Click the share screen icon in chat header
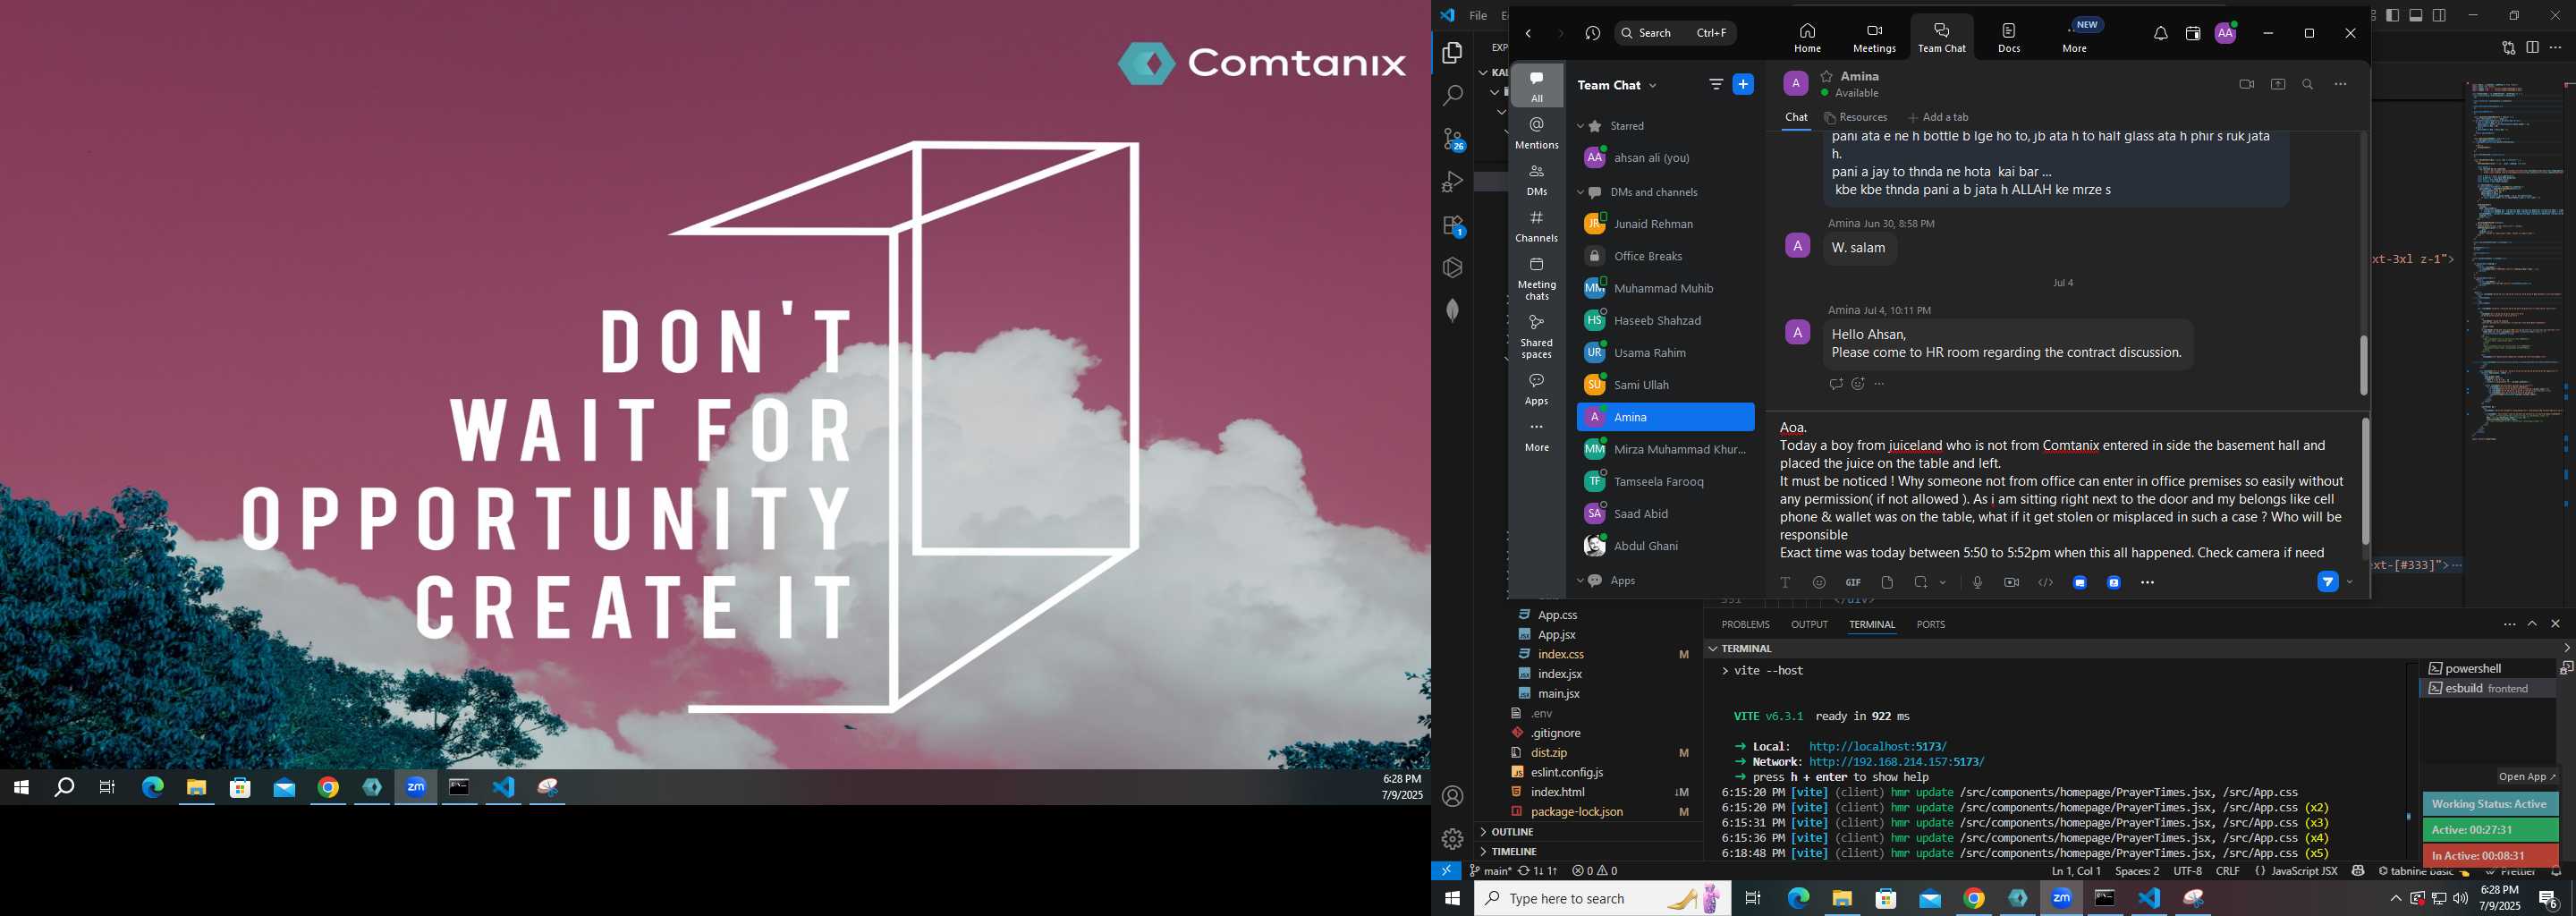Image resolution: width=2576 pixels, height=916 pixels. [2278, 85]
